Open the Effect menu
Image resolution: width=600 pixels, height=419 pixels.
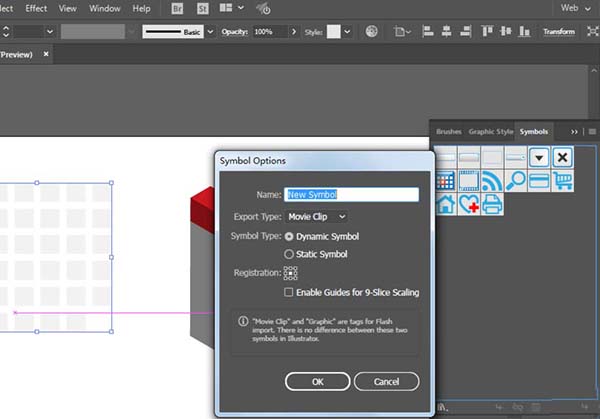click(x=36, y=8)
